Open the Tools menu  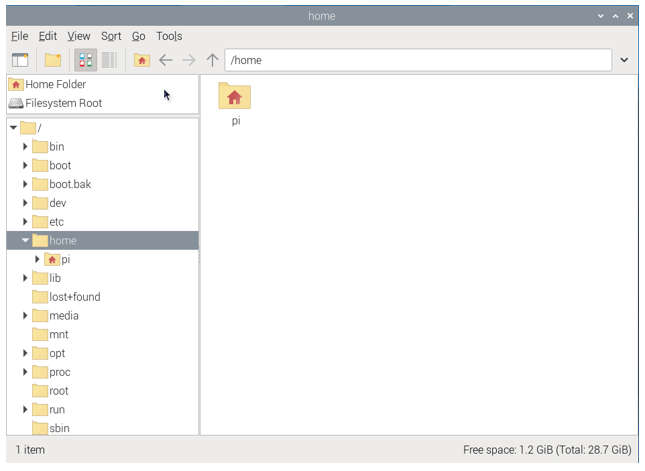tap(169, 36)
